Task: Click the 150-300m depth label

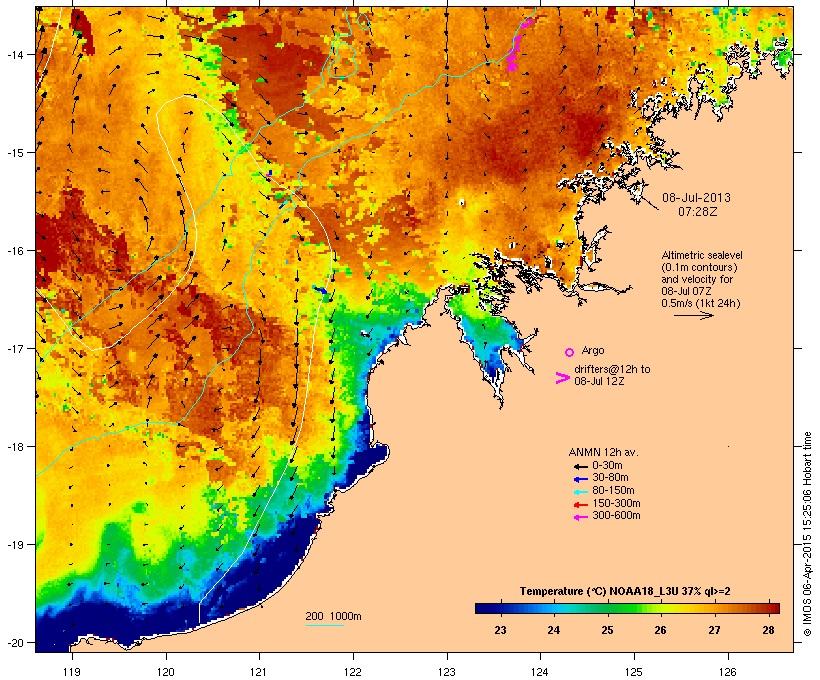Action: pyautogui.click(x=616, y=503)
